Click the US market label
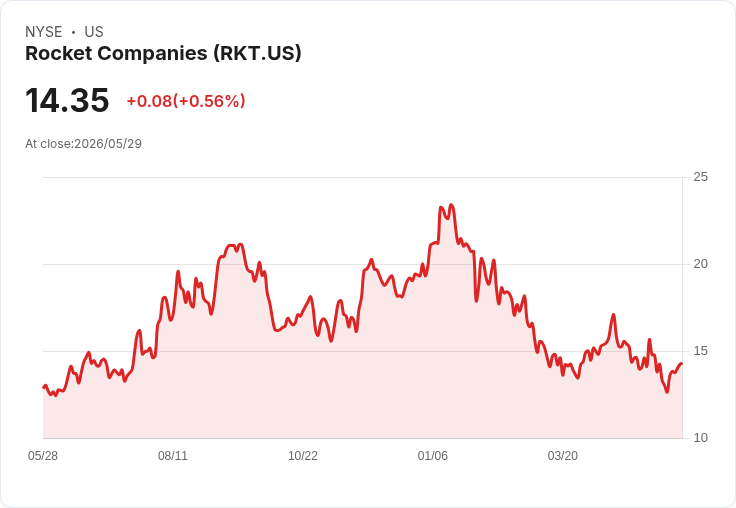This screenshot has width=736, height=508. point(94,32)
